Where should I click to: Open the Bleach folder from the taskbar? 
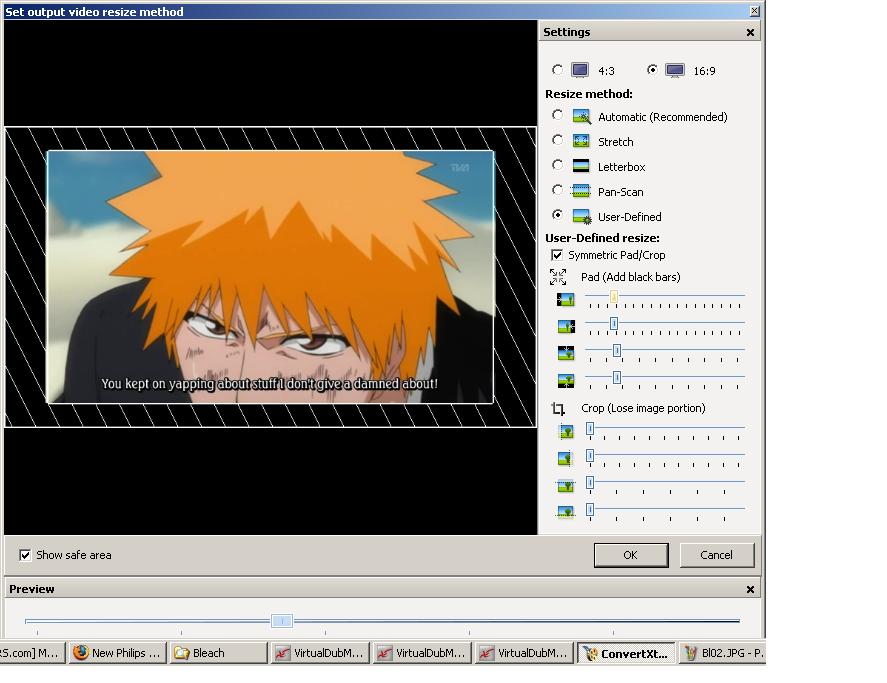coord(218,653)
